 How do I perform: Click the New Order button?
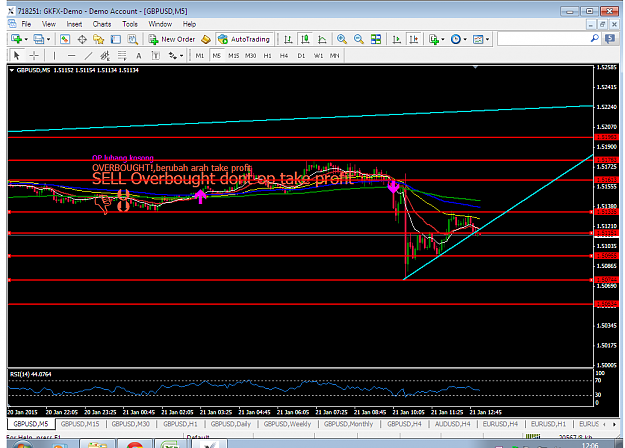(x=172, y=39)
